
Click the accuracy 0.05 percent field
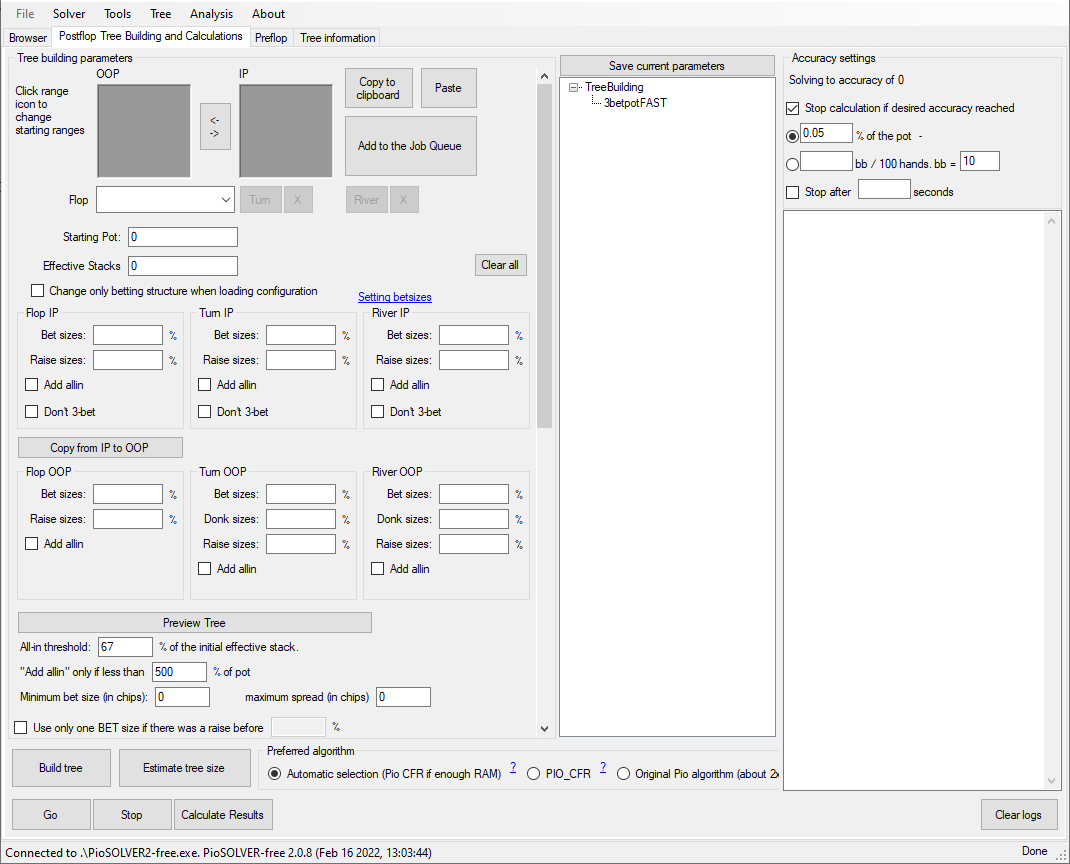826,133
